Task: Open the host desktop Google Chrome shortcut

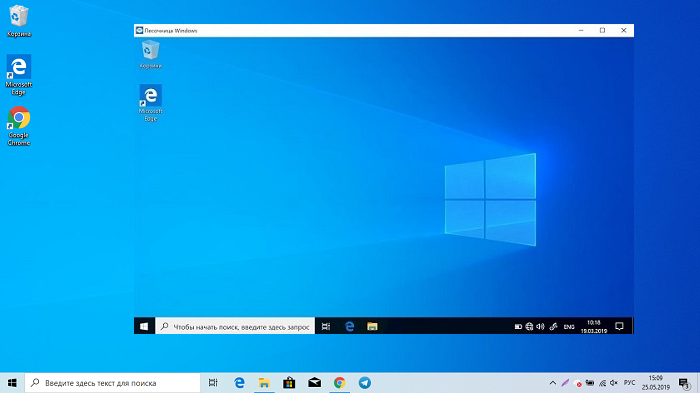Action: coord(19,126)
